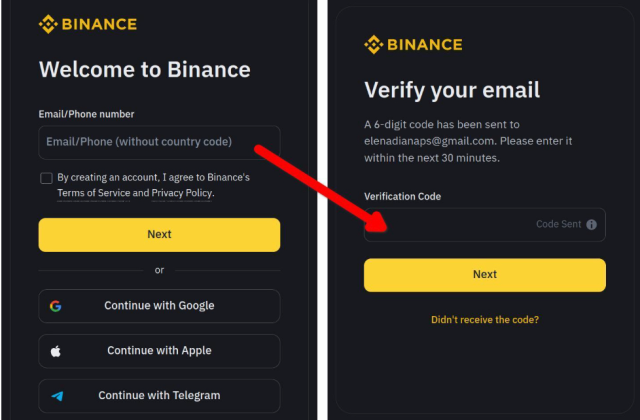Click the Email/Phone number field label
This screenshot has width=640, height=420.
tap(86, 115)
